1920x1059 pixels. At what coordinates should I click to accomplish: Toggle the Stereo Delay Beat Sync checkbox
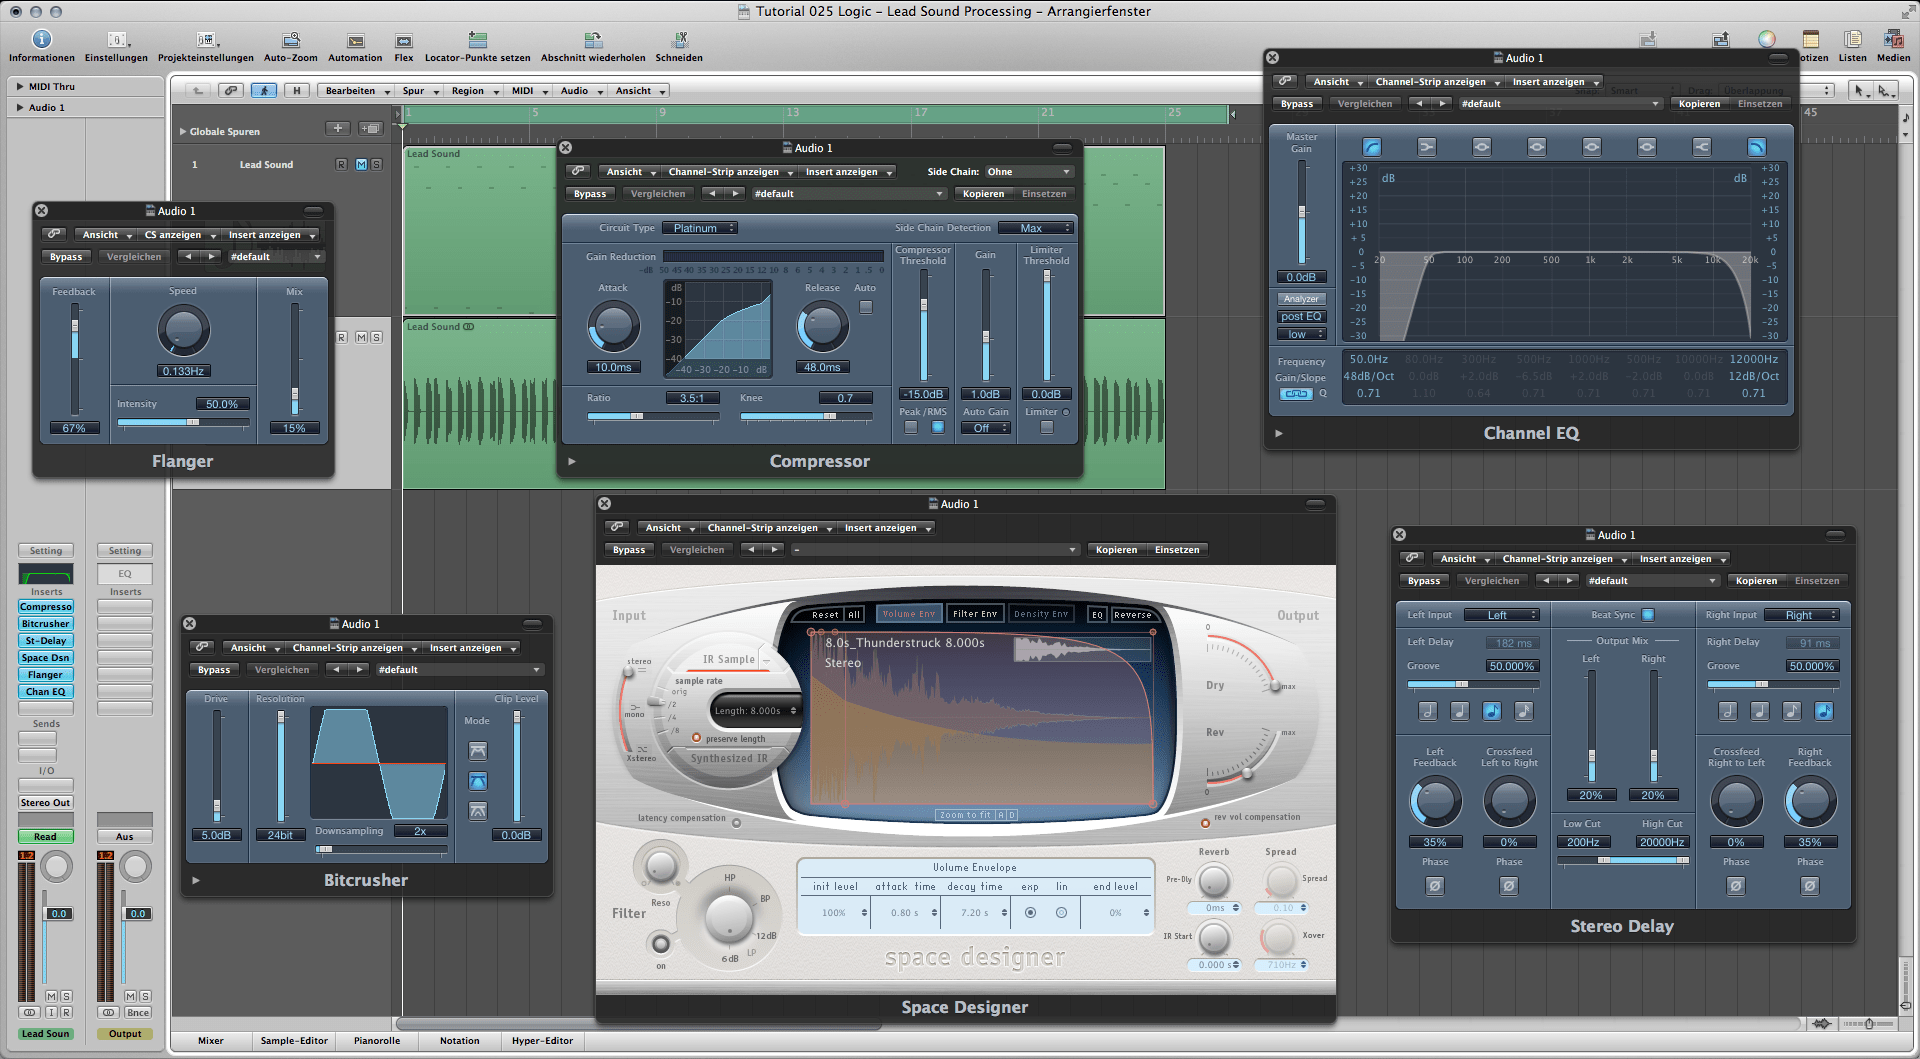coord(1648,615)
